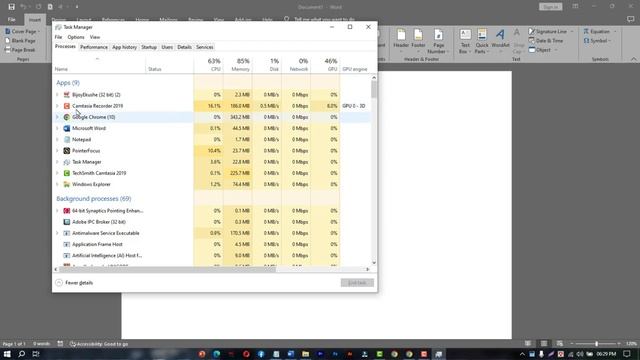This screenshot has height=360, width=640.
Task: Insert Date & Time in Word
Action: 546,41
